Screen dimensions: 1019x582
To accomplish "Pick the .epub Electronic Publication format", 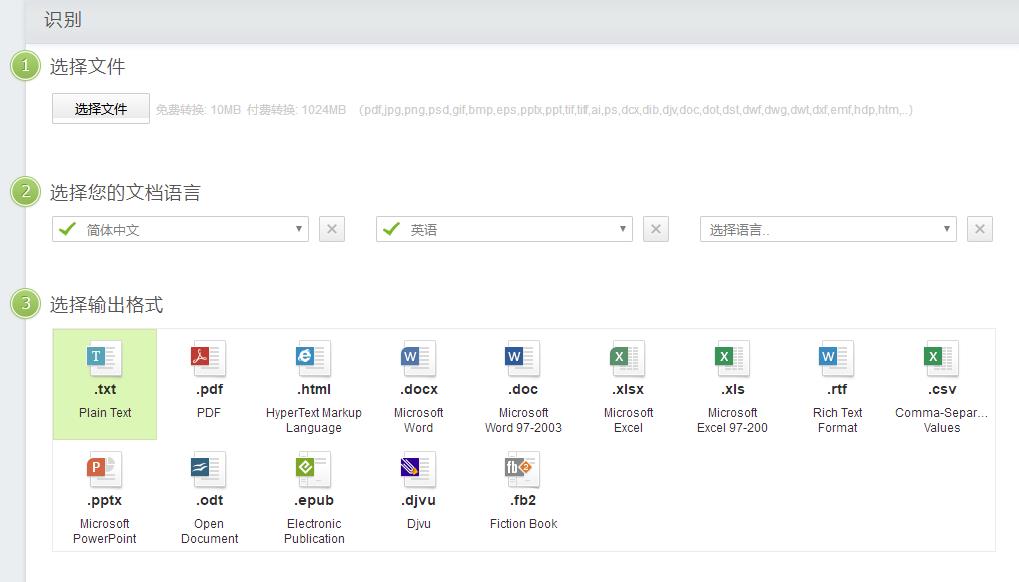I will (314, 495).
